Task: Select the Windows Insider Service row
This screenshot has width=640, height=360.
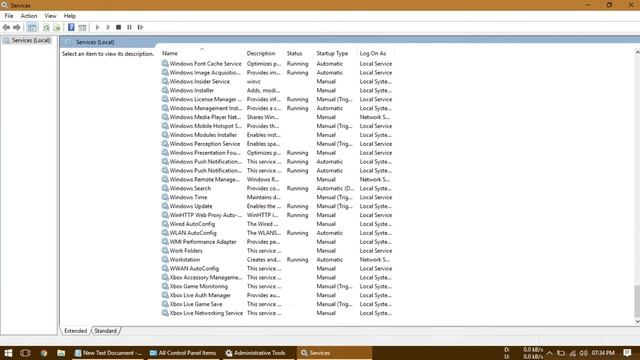Action: pos(277,82)
